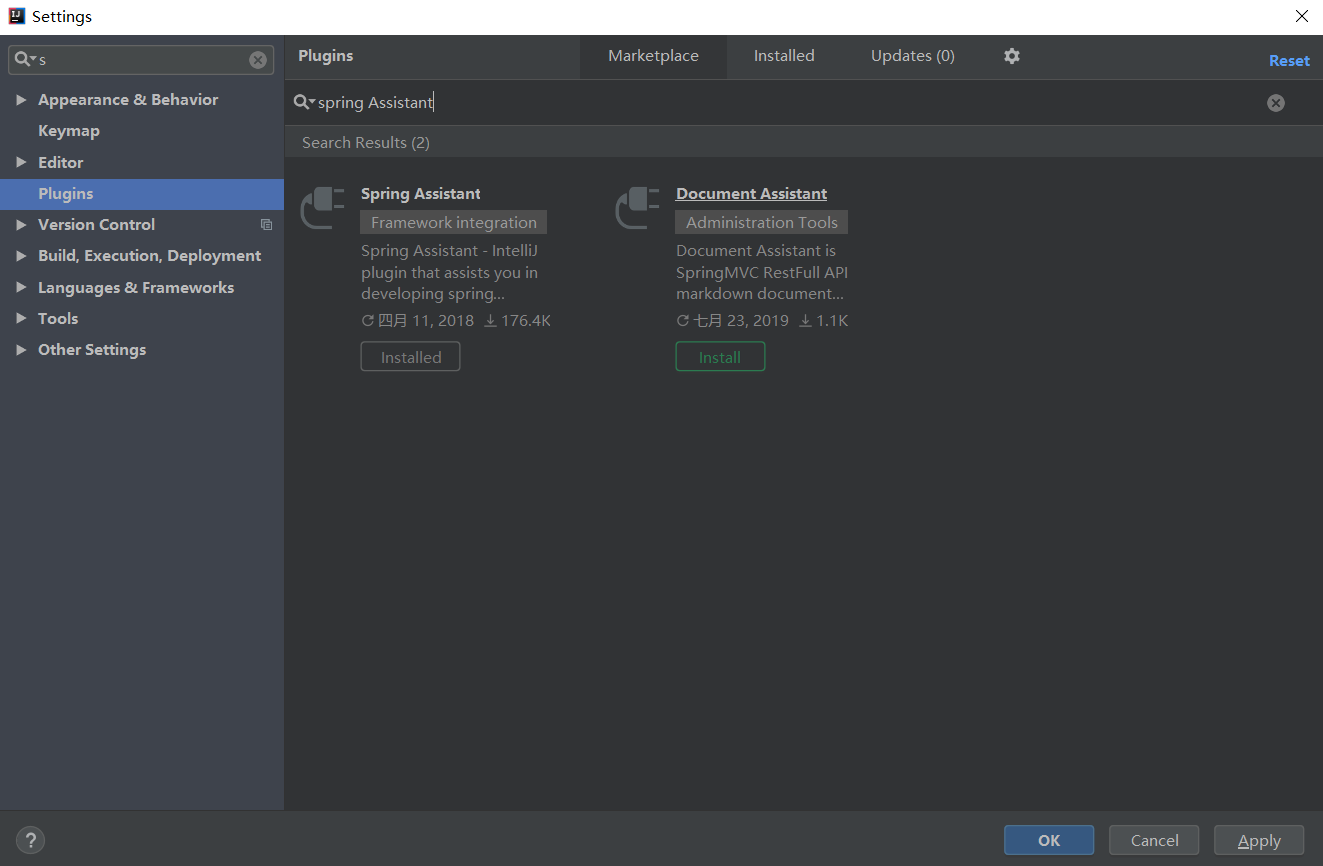Image resolution: width=1323 pixels, height=866 pixels.
Task: Expand the Tools settings node
Action: pos(21,318)
